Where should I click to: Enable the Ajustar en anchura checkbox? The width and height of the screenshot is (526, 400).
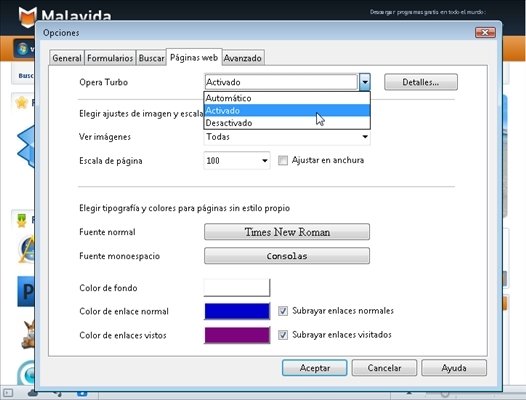283,160
